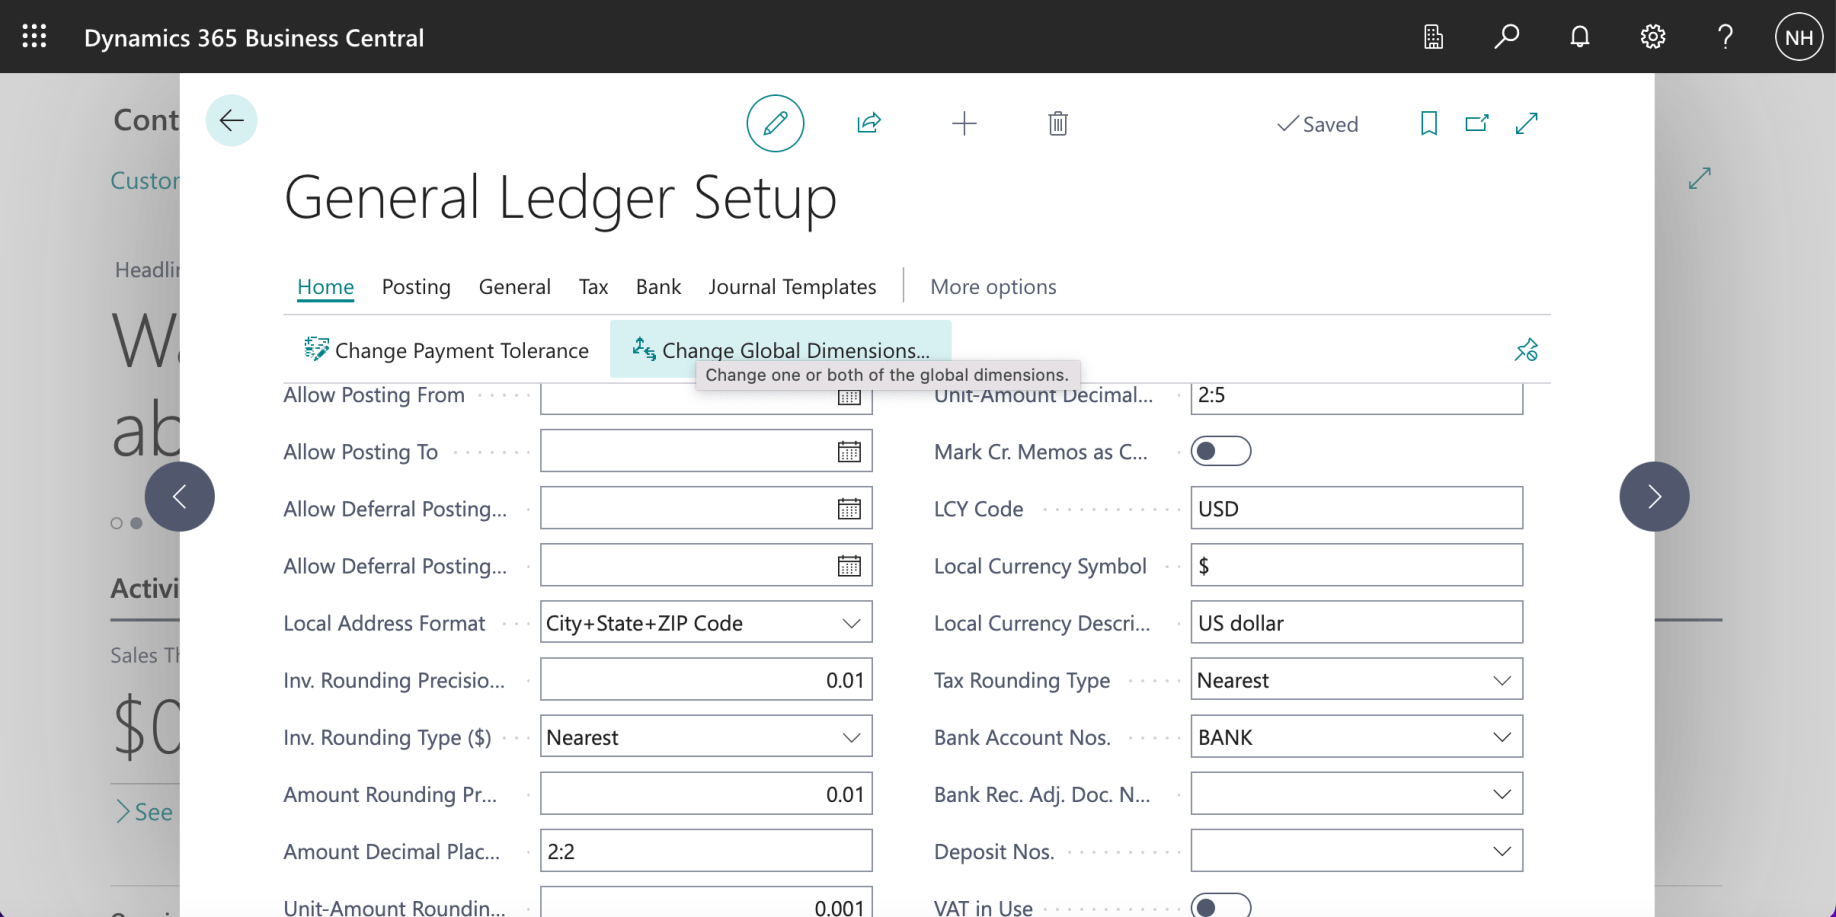Open the app launcher waffle menu
Screen dimensions: 1836x917
coord(34,37)
